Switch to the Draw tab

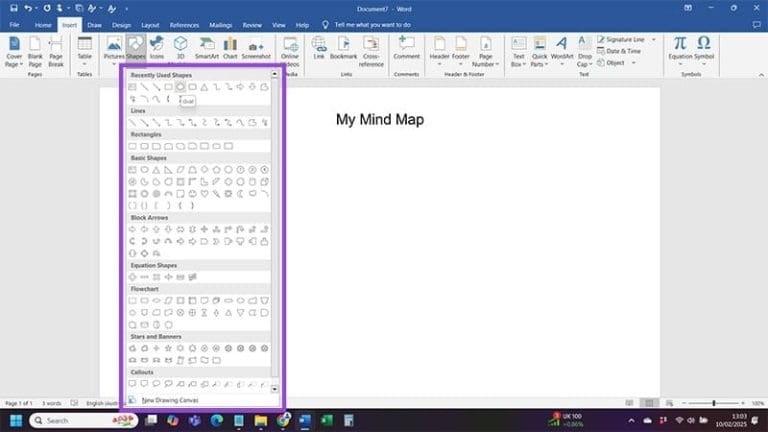coord(95,25)
